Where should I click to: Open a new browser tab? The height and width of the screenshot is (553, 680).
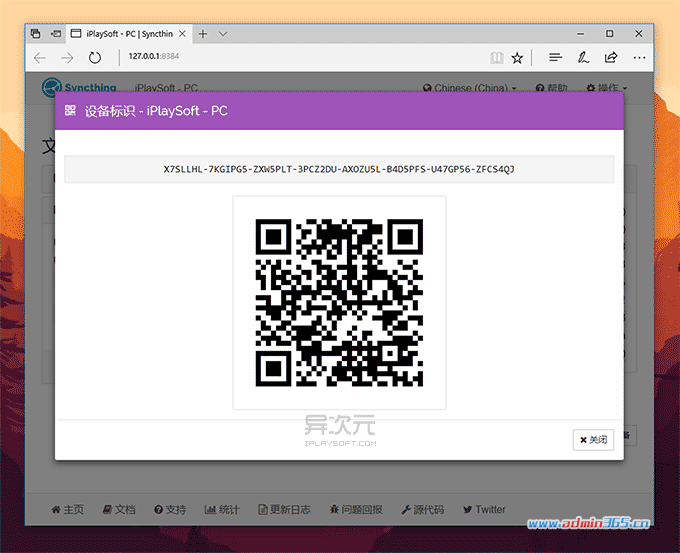203,33
